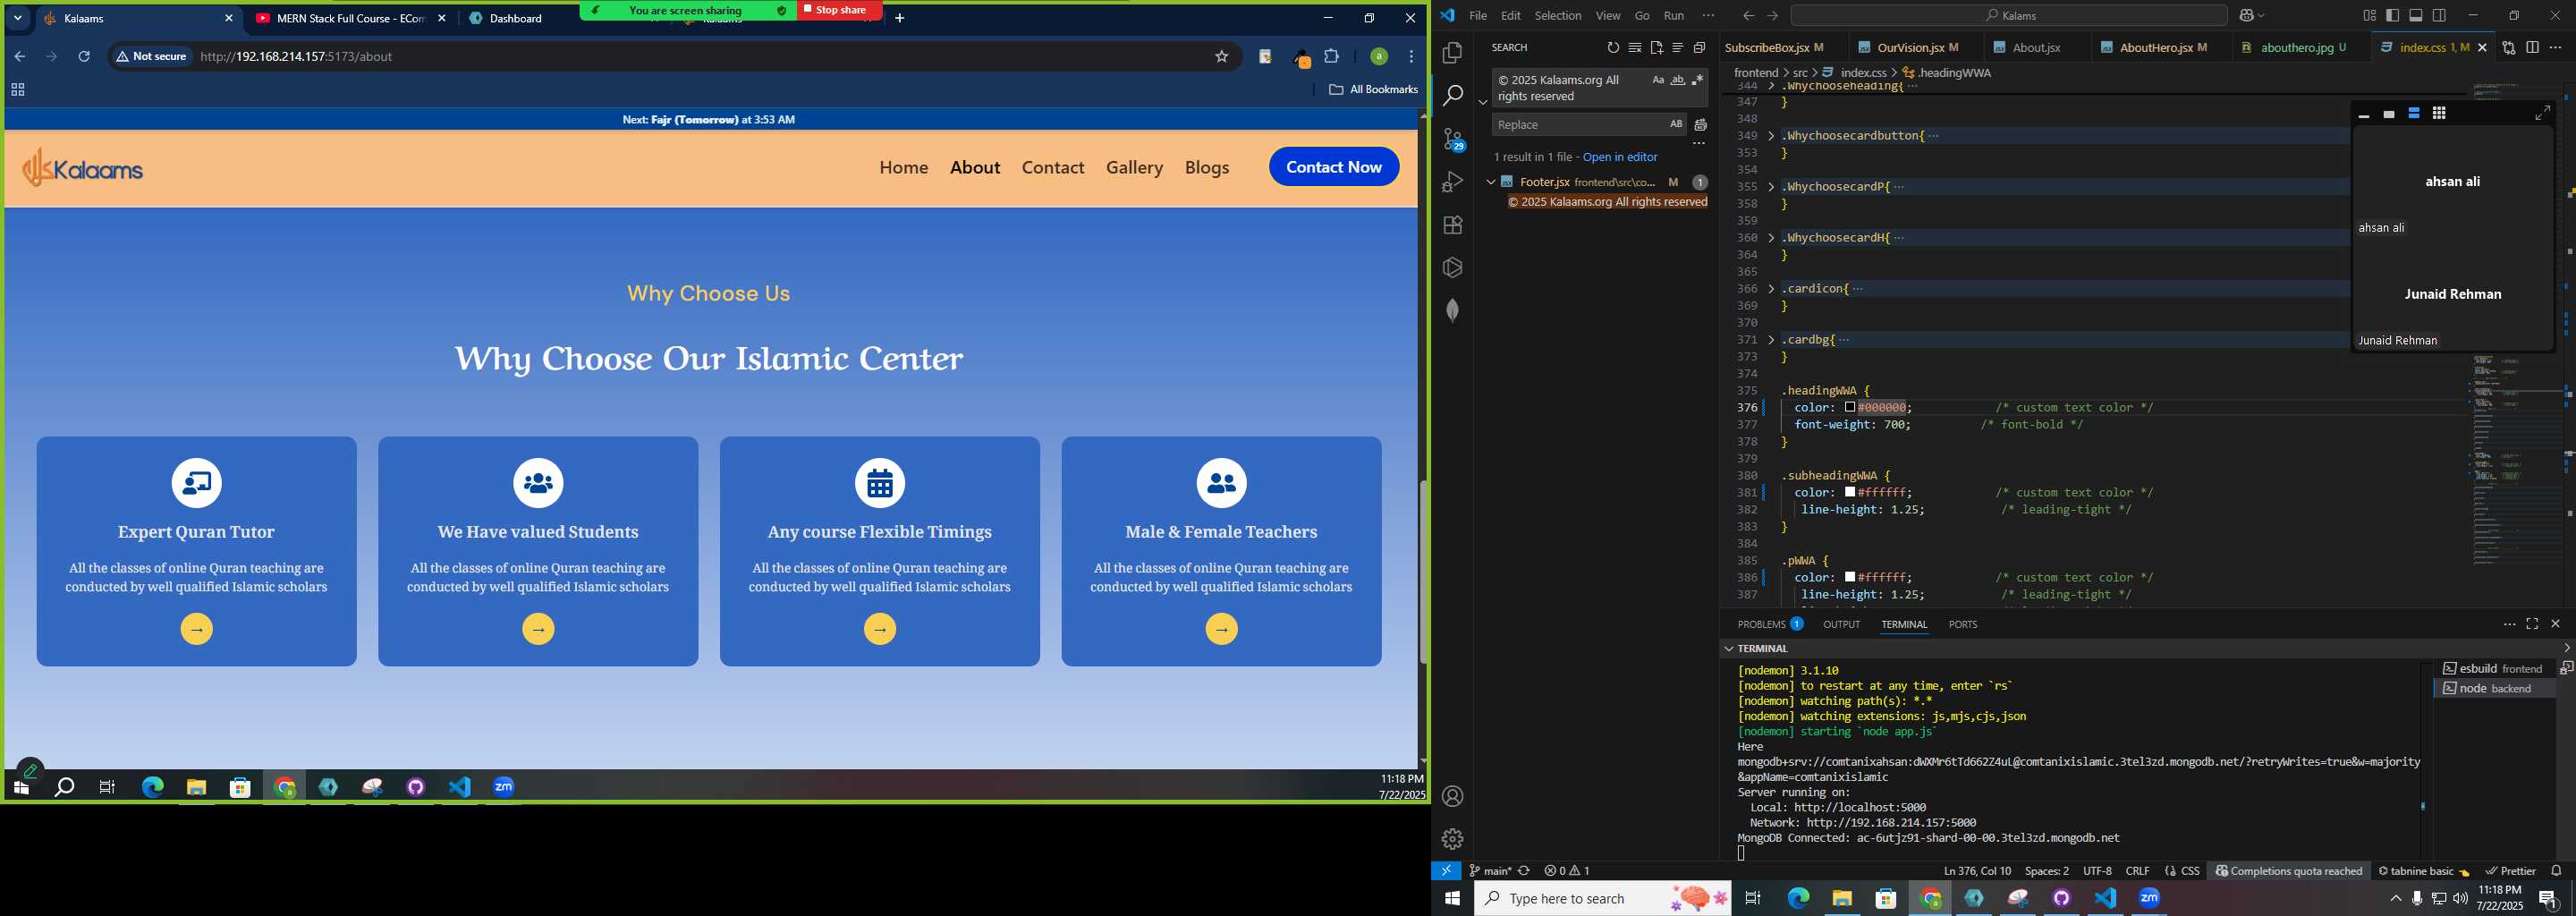Open the MongoDB leaf icon view
The height and width of the screenshot is (916, 2576).
(x=1453, y=311)
